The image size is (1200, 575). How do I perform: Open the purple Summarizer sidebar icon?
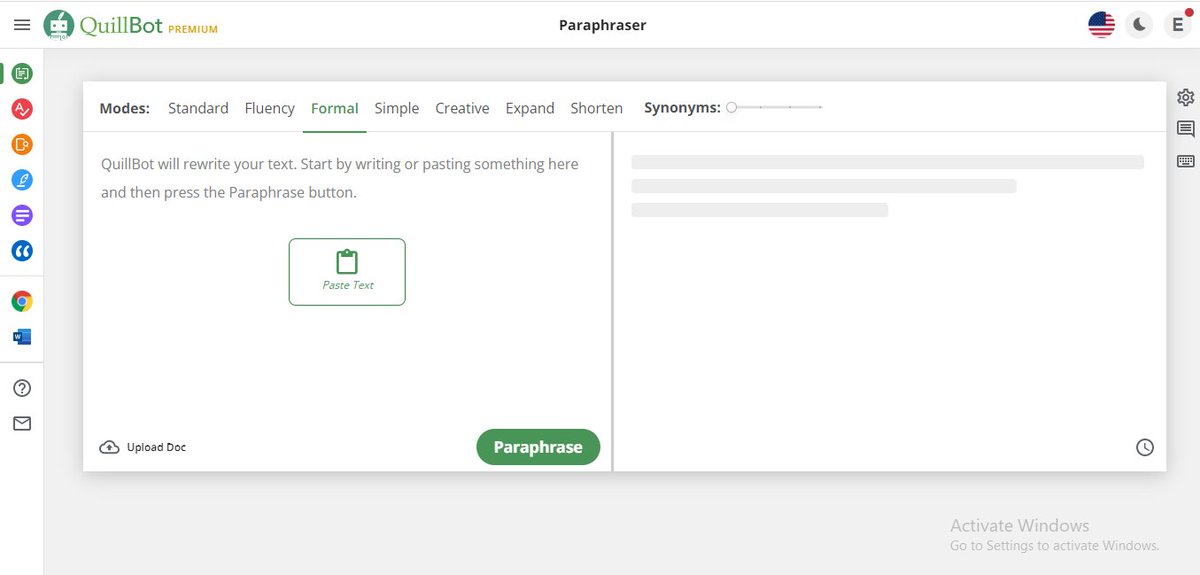click(x=22, y=215)
